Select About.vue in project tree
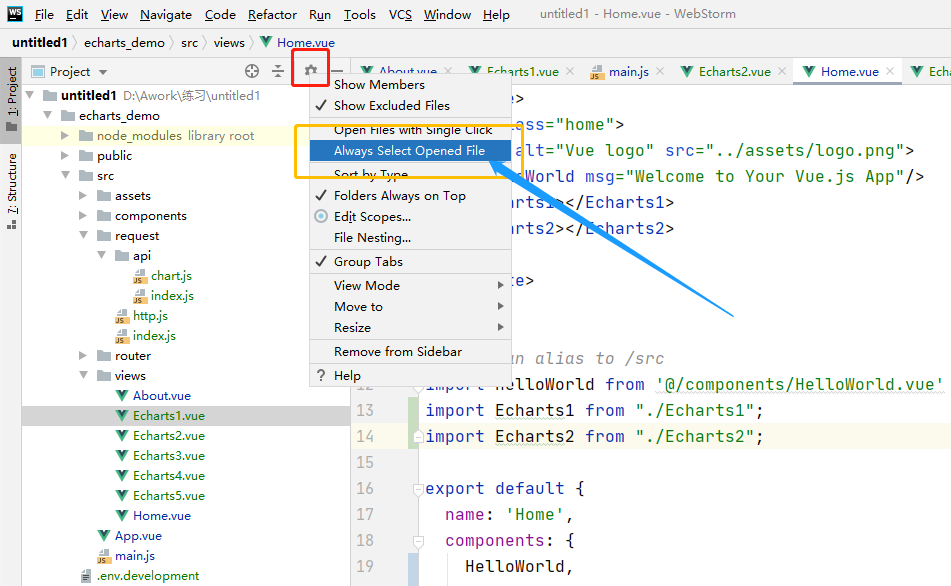 coord(162,396)
